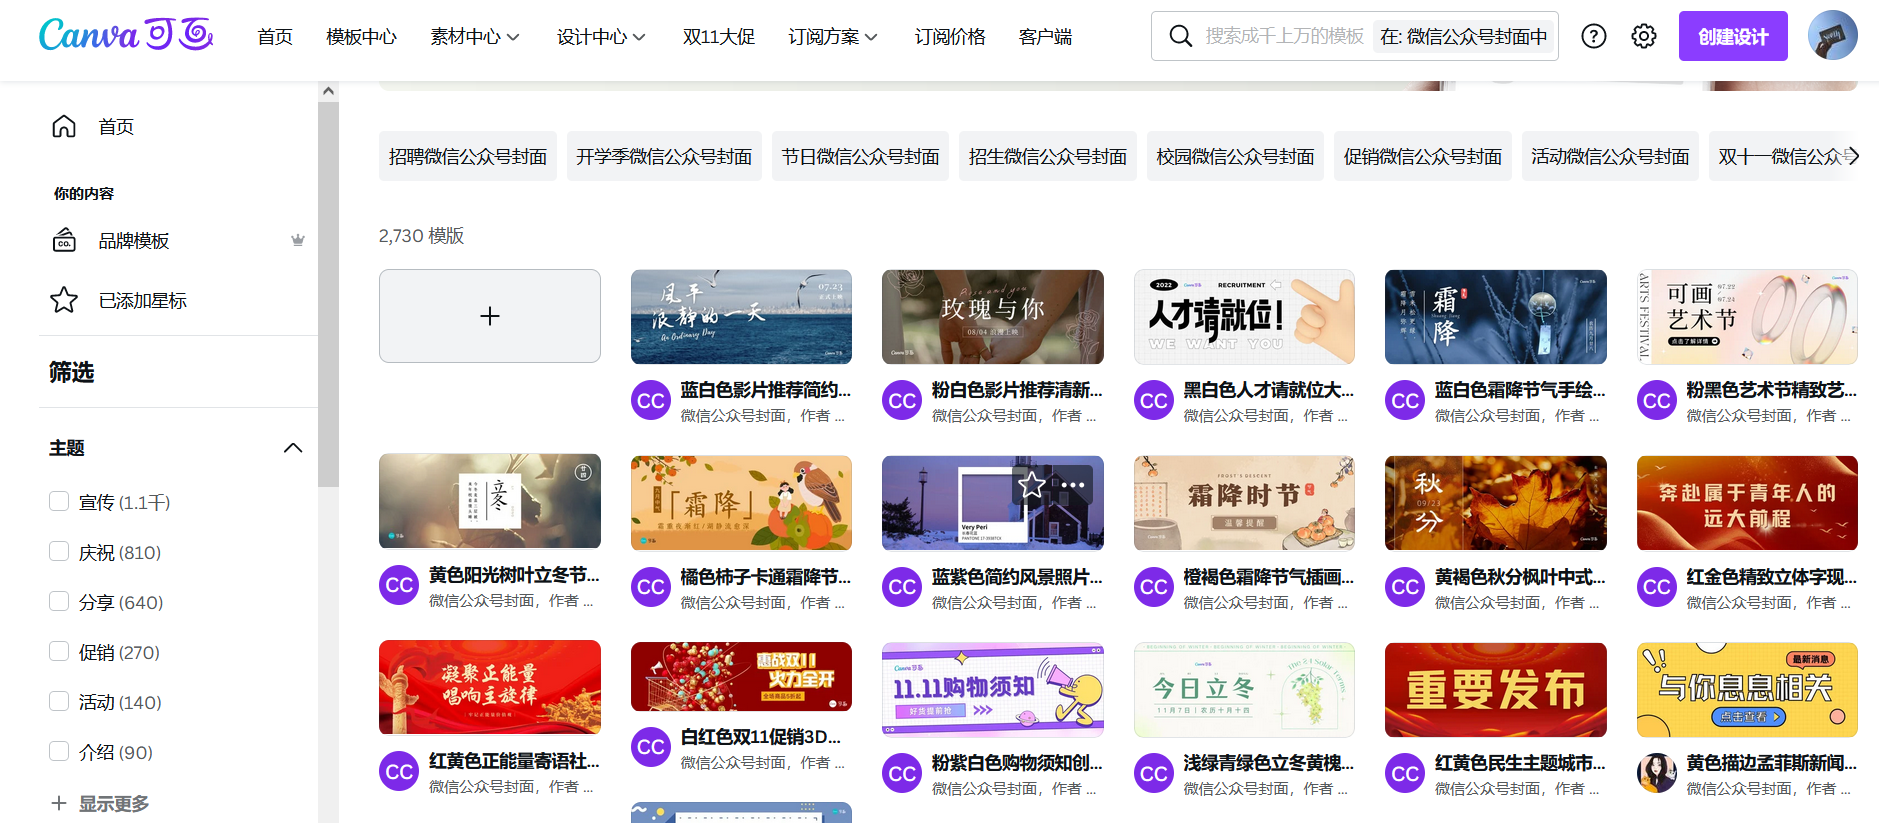Expand the 订阅方案 dropdown menu
1879x823 pixels.
(x=833, y=37)
